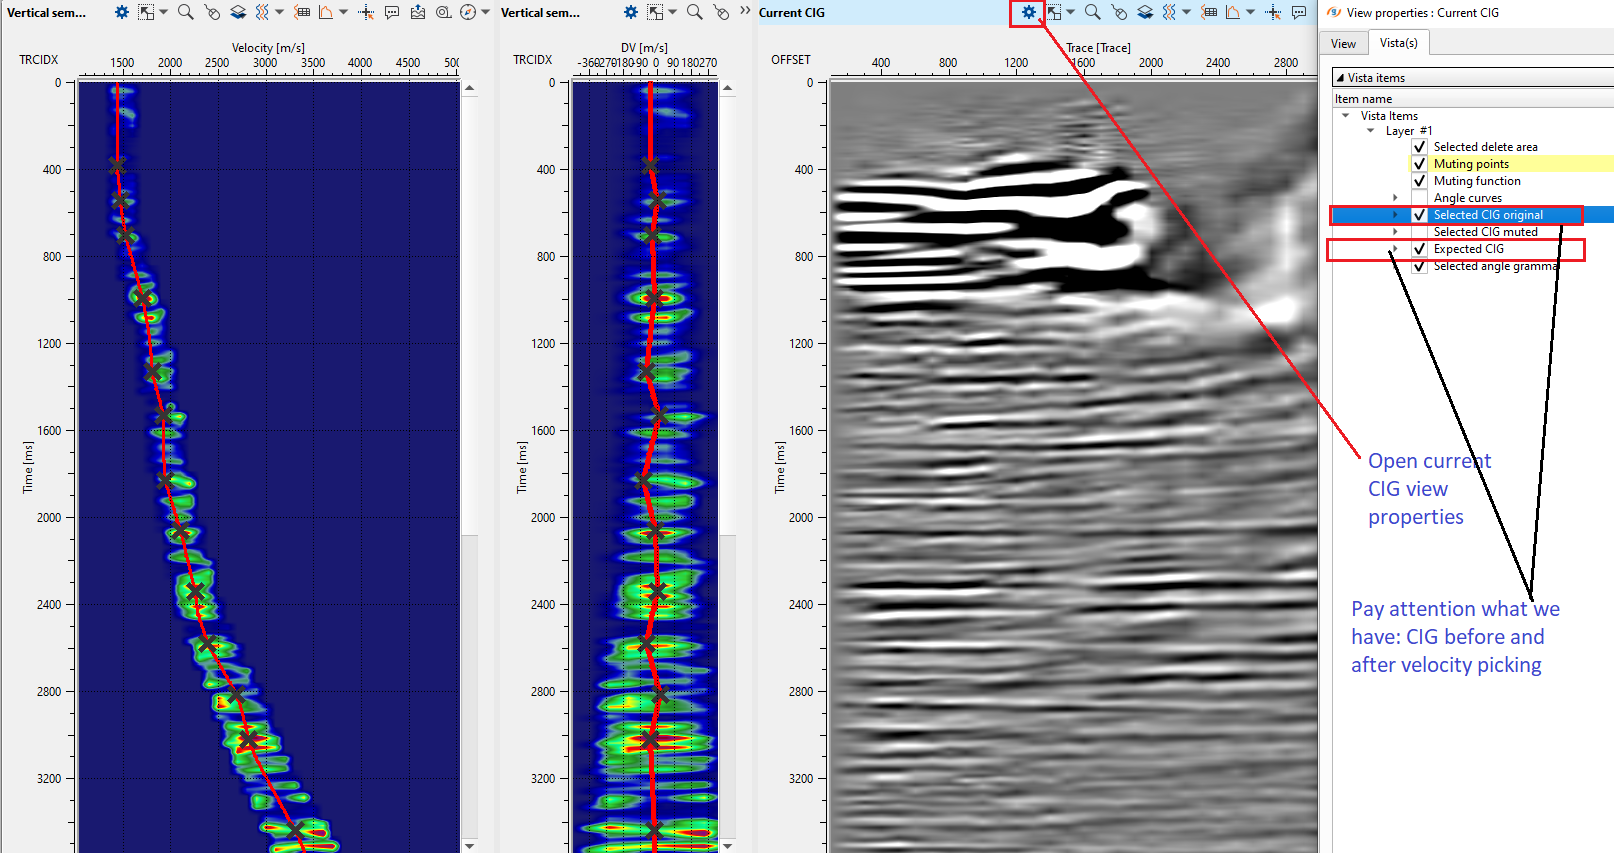The width and height of the screenshot is (1614, 855).
Task: Open Current CIG view properties gear
Action: point(1028,12)
